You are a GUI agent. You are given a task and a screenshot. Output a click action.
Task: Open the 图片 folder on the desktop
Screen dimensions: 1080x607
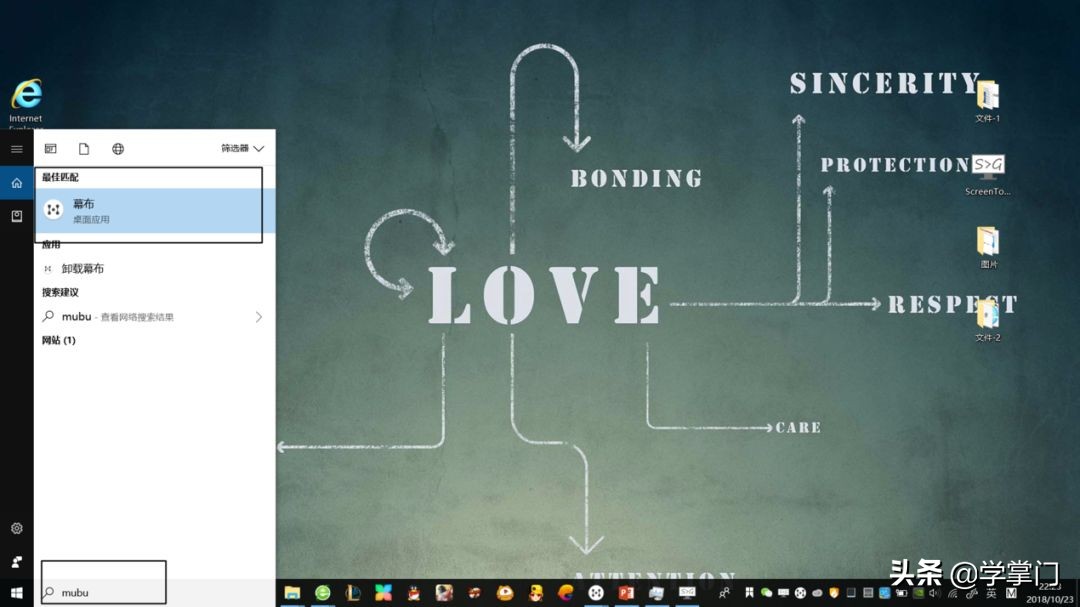coord(987,245)
